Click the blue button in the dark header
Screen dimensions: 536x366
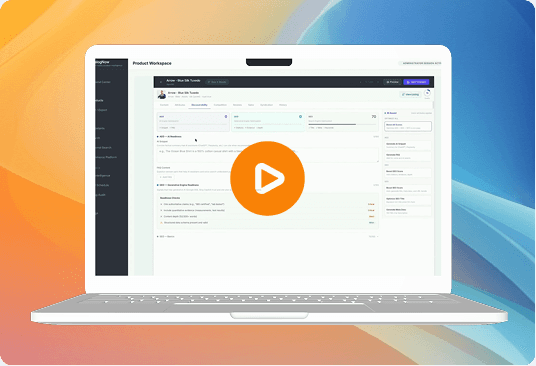click(416, 82)
